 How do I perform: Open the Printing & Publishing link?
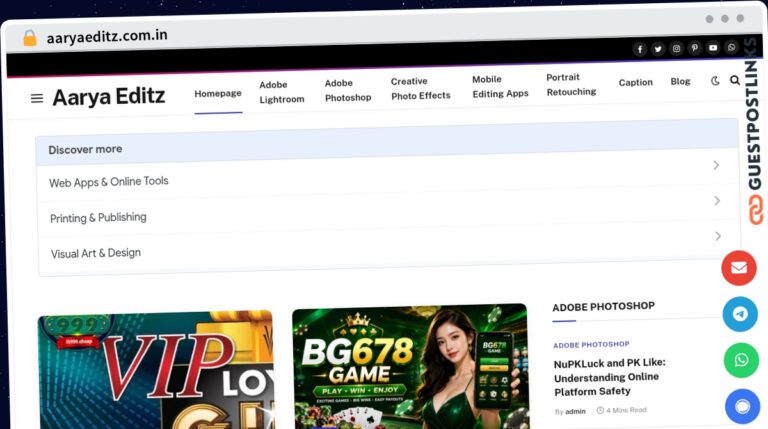[98, 218]
